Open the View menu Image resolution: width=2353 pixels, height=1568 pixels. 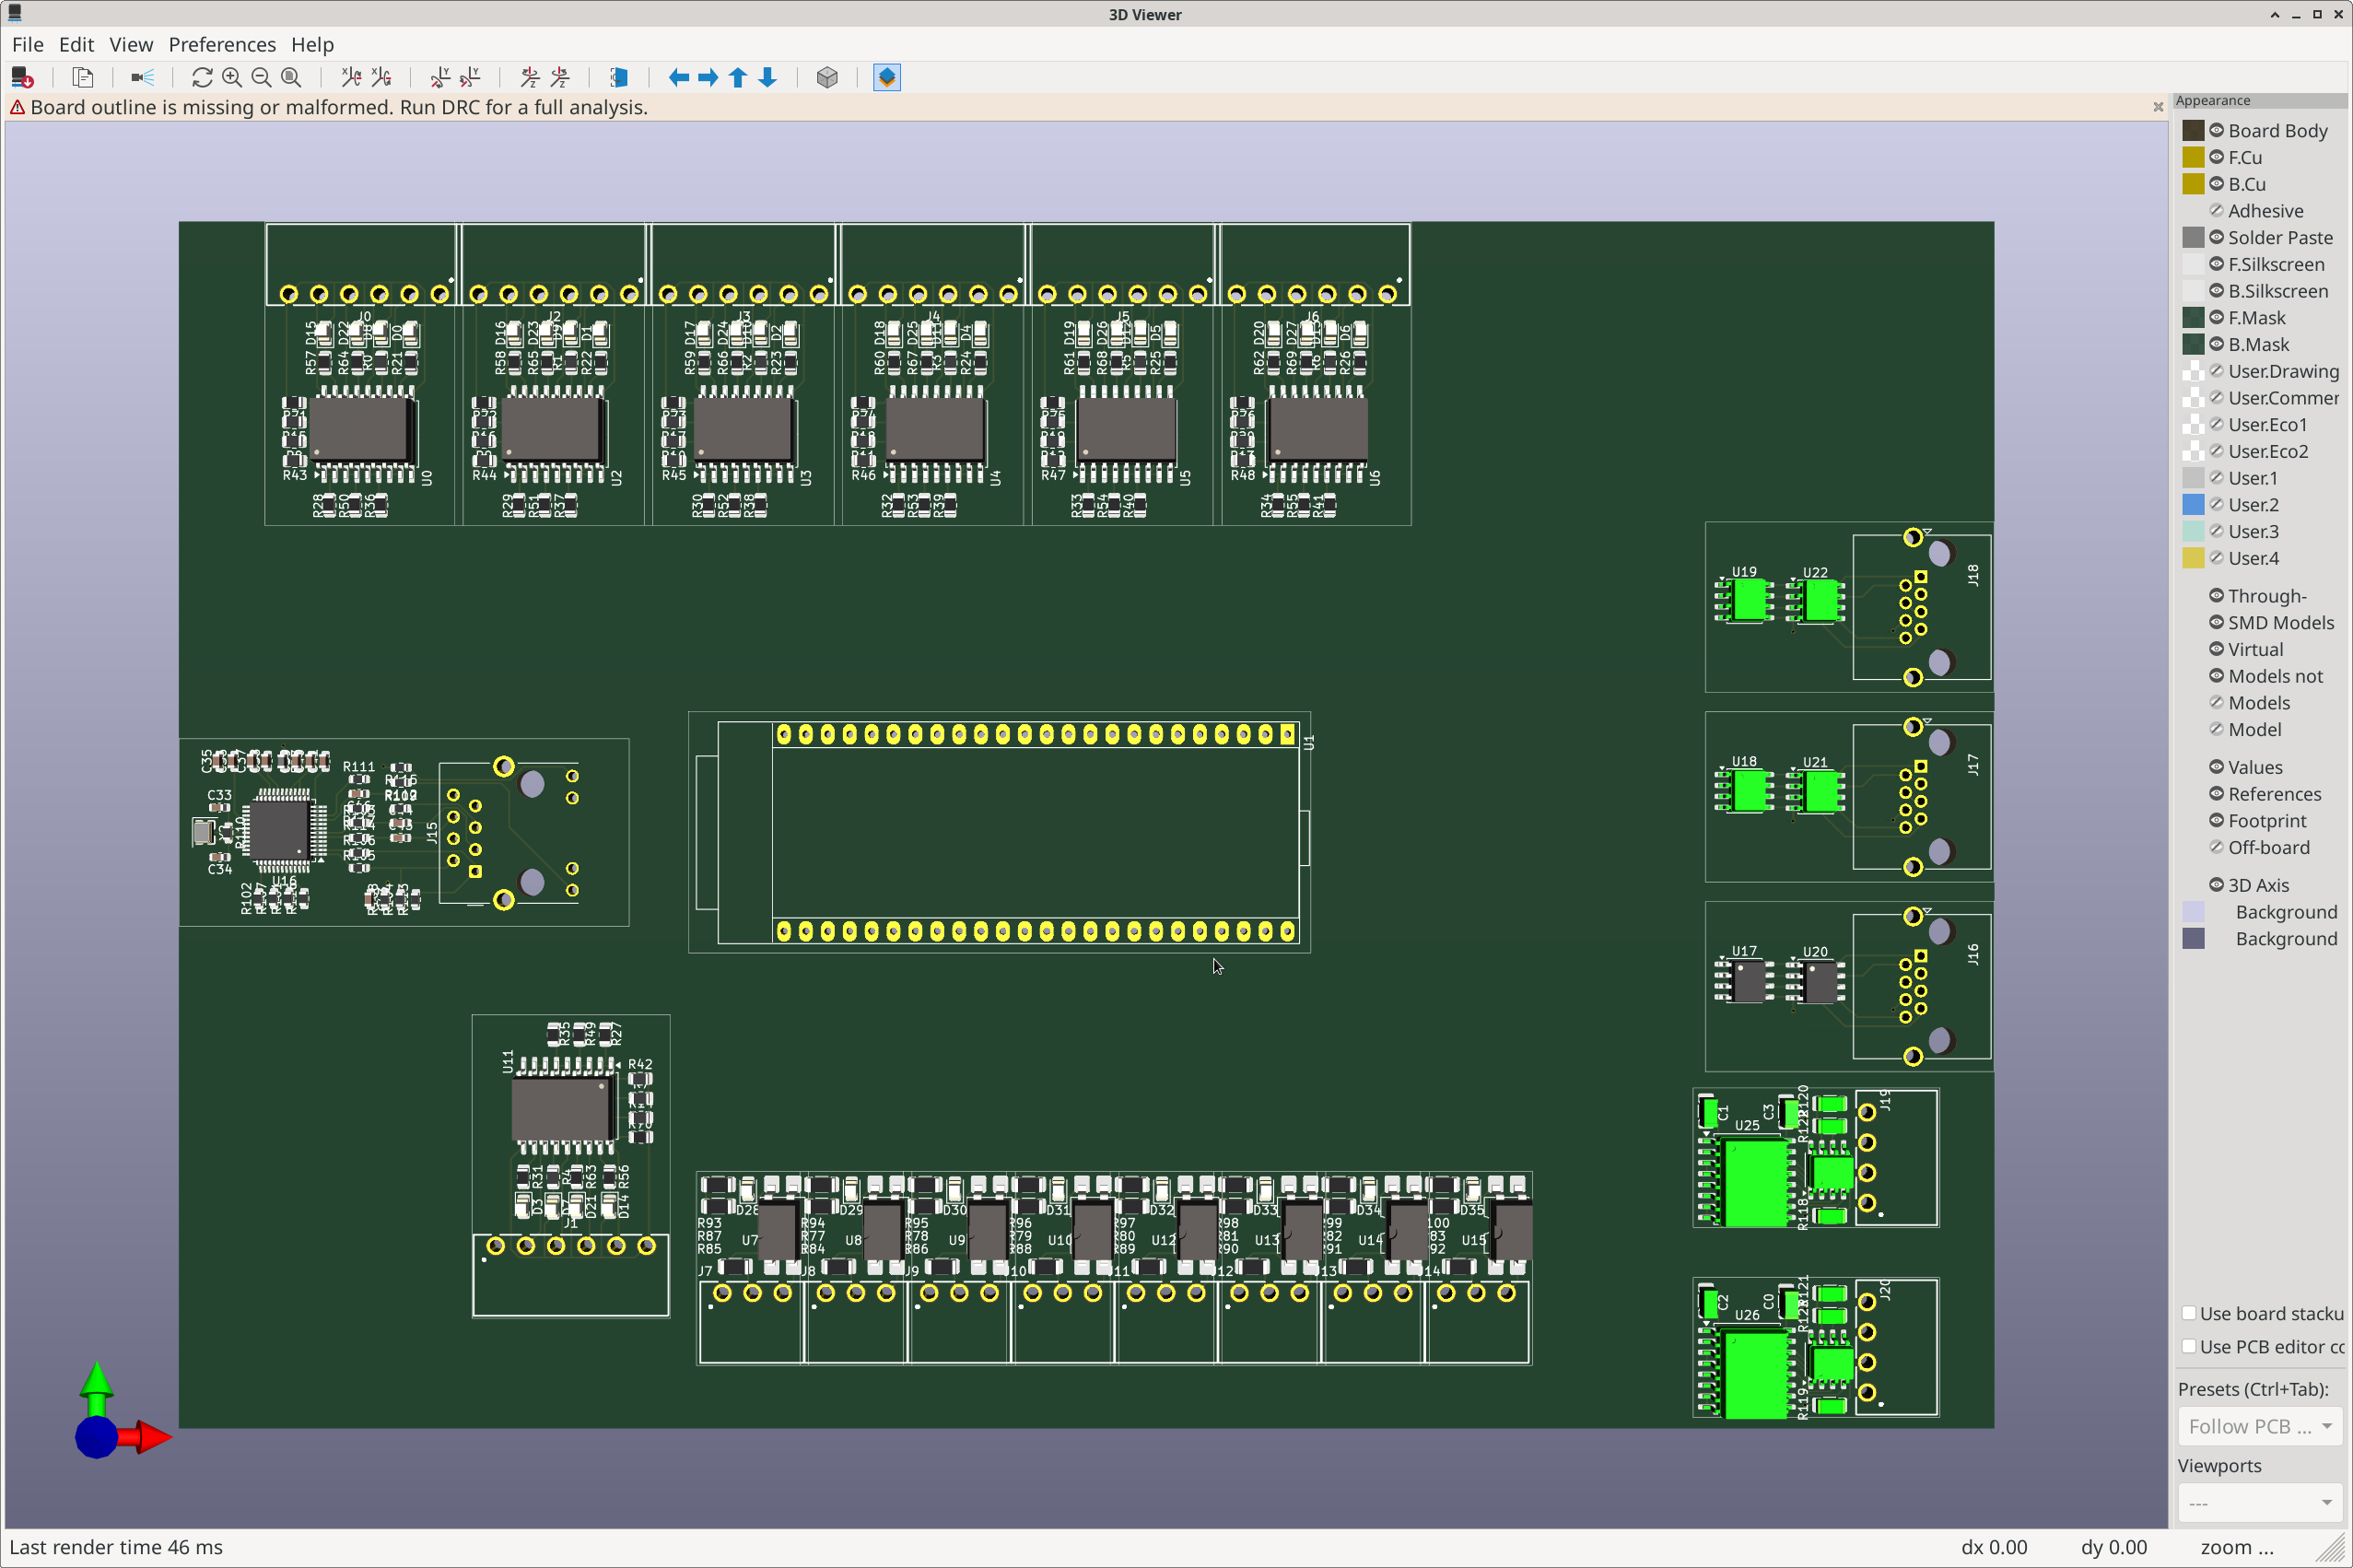[131, 45]
